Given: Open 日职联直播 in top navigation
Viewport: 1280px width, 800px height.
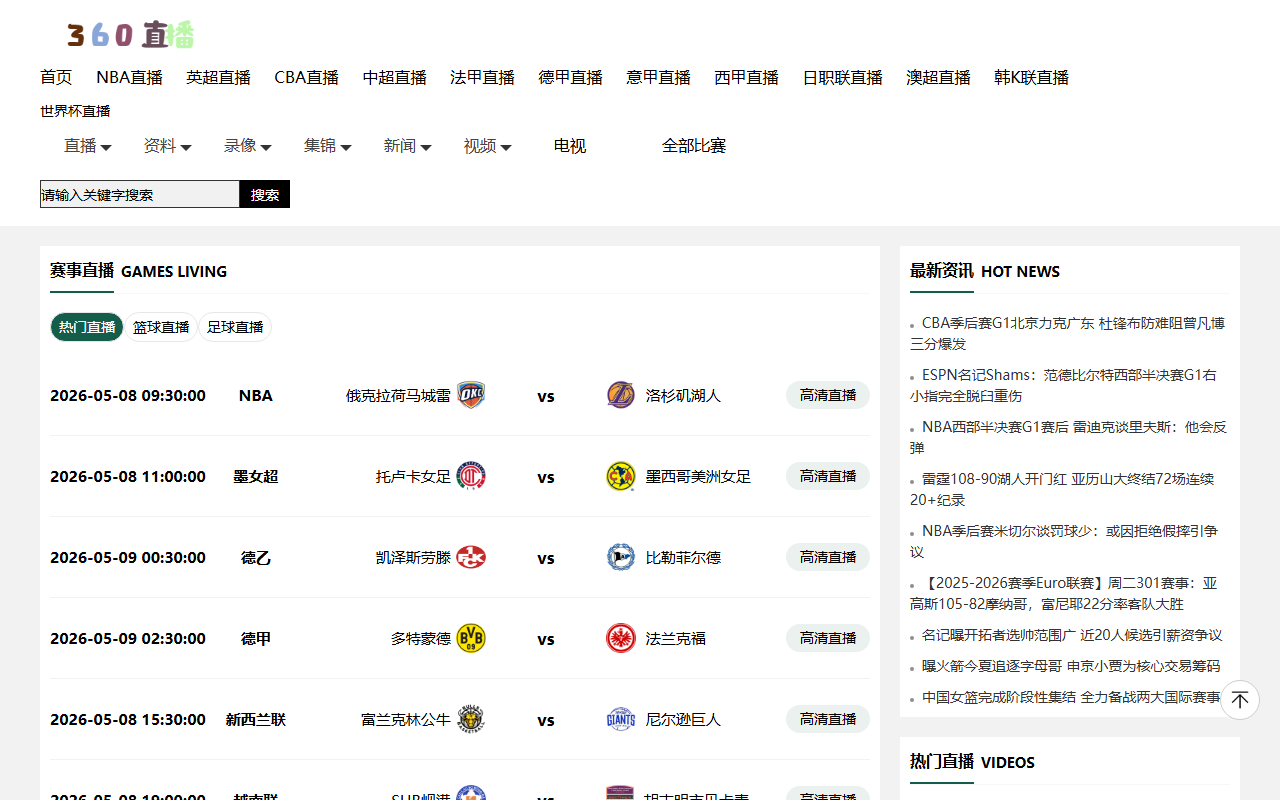Looking at the screenshot, I should click(x=842, y=77).
